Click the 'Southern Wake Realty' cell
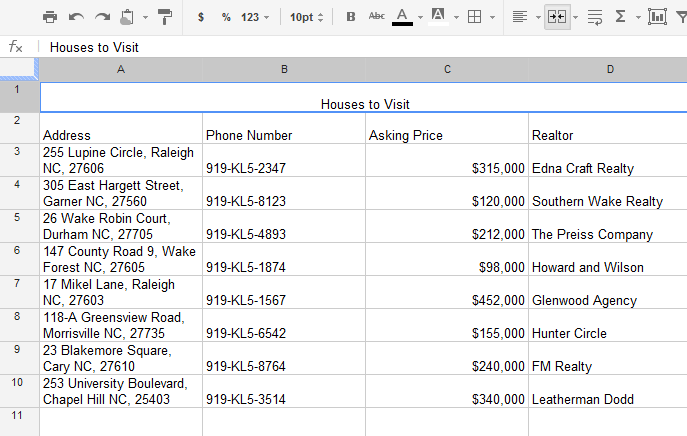The image size is (687, 436). 608,193
